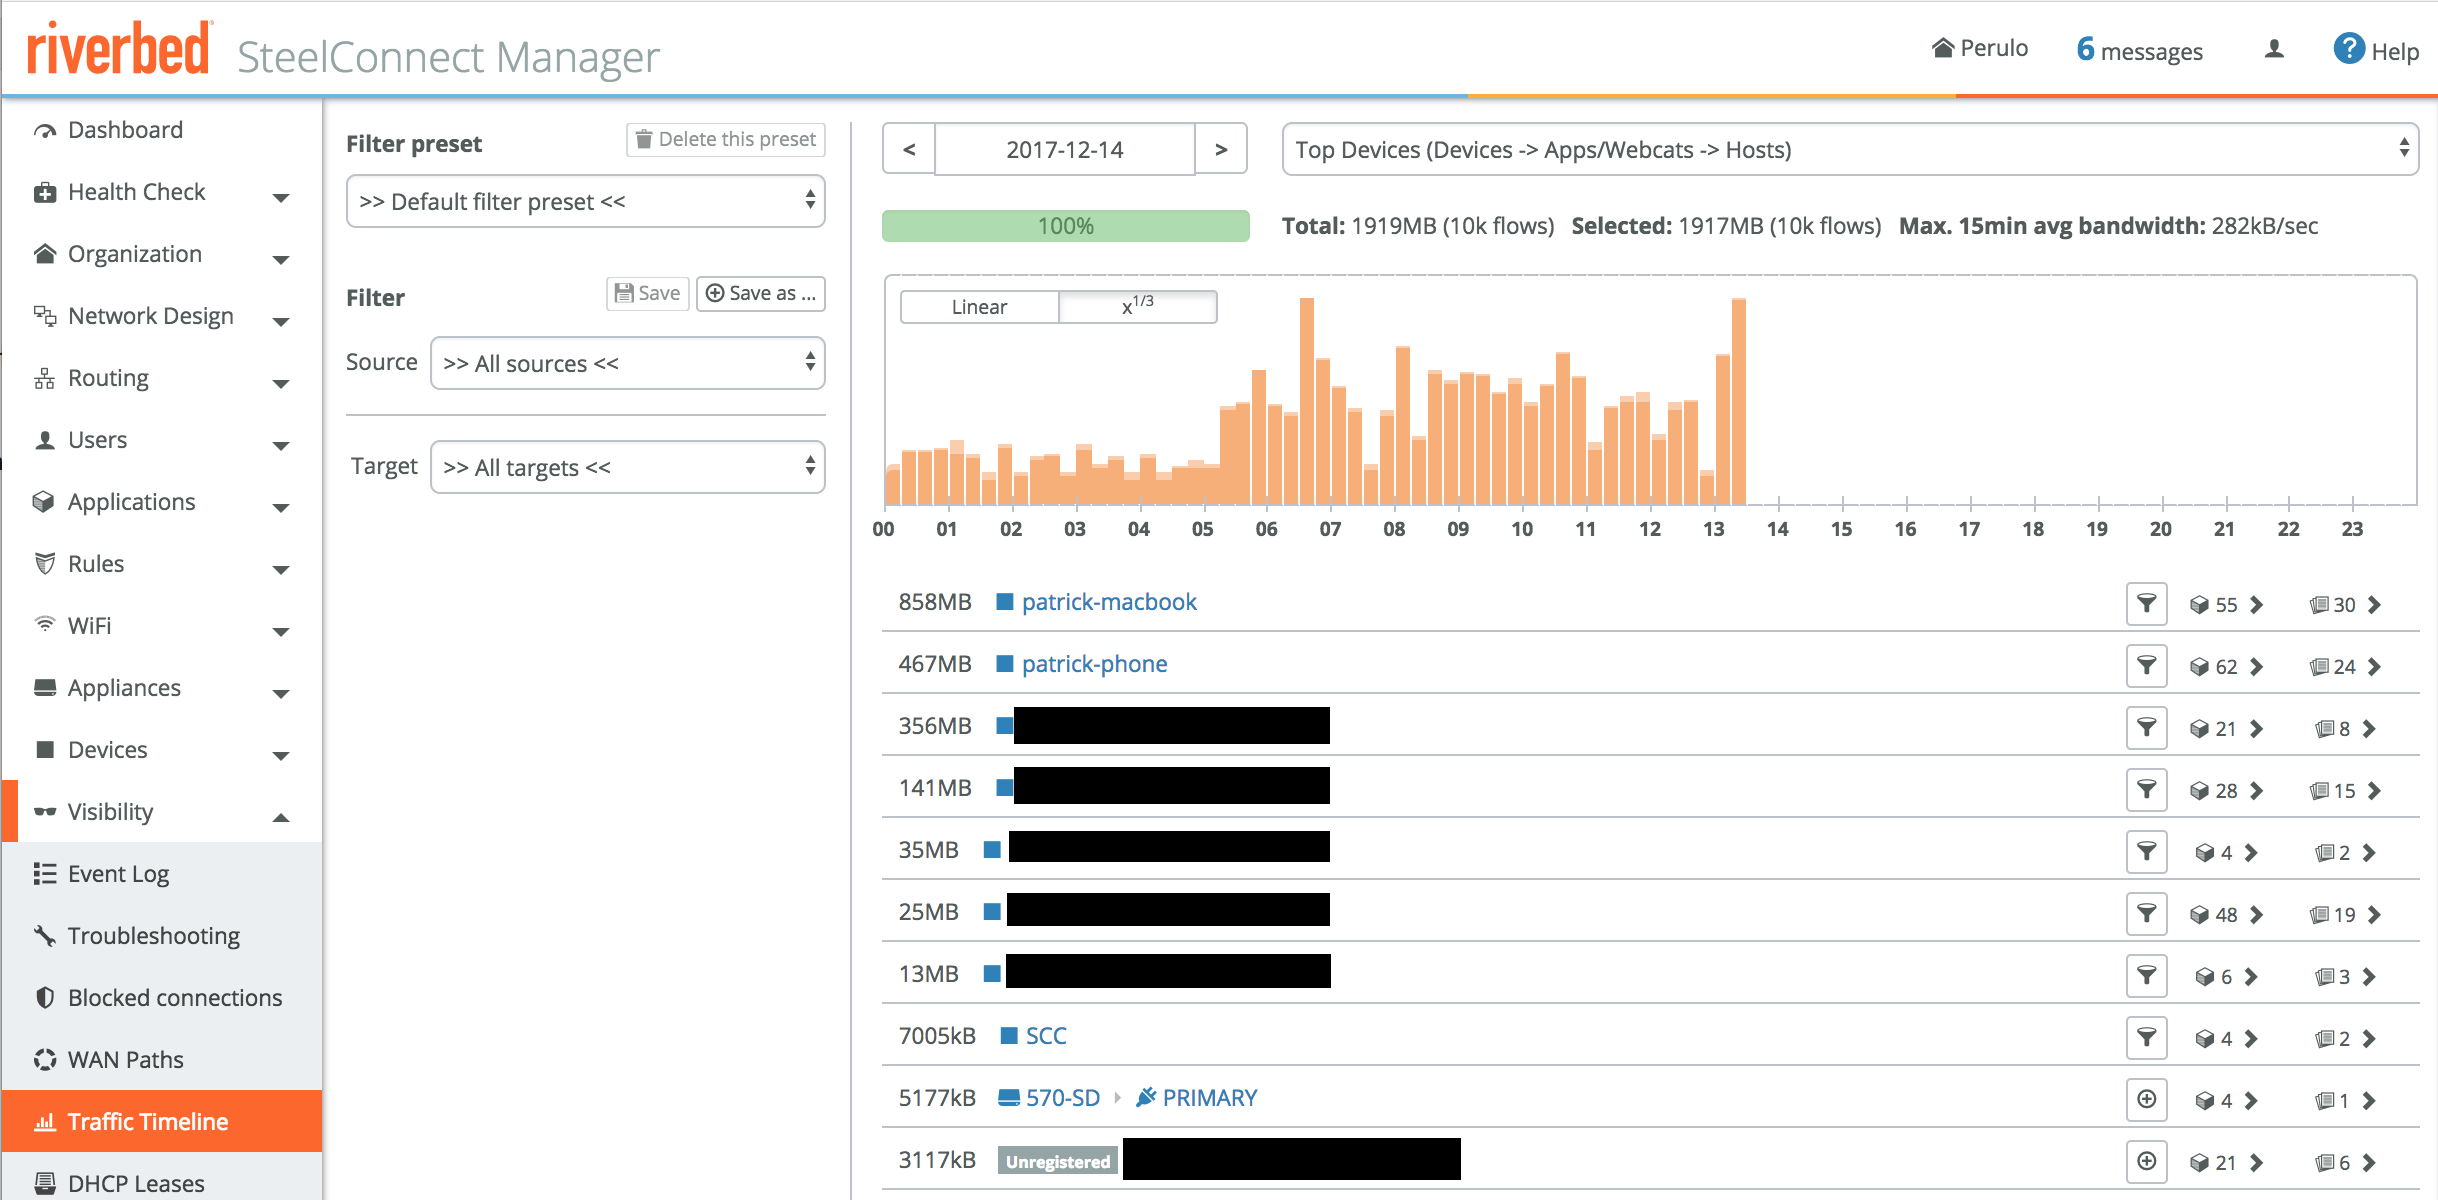Click the Help question mark icon

[x=2348, y=49]
